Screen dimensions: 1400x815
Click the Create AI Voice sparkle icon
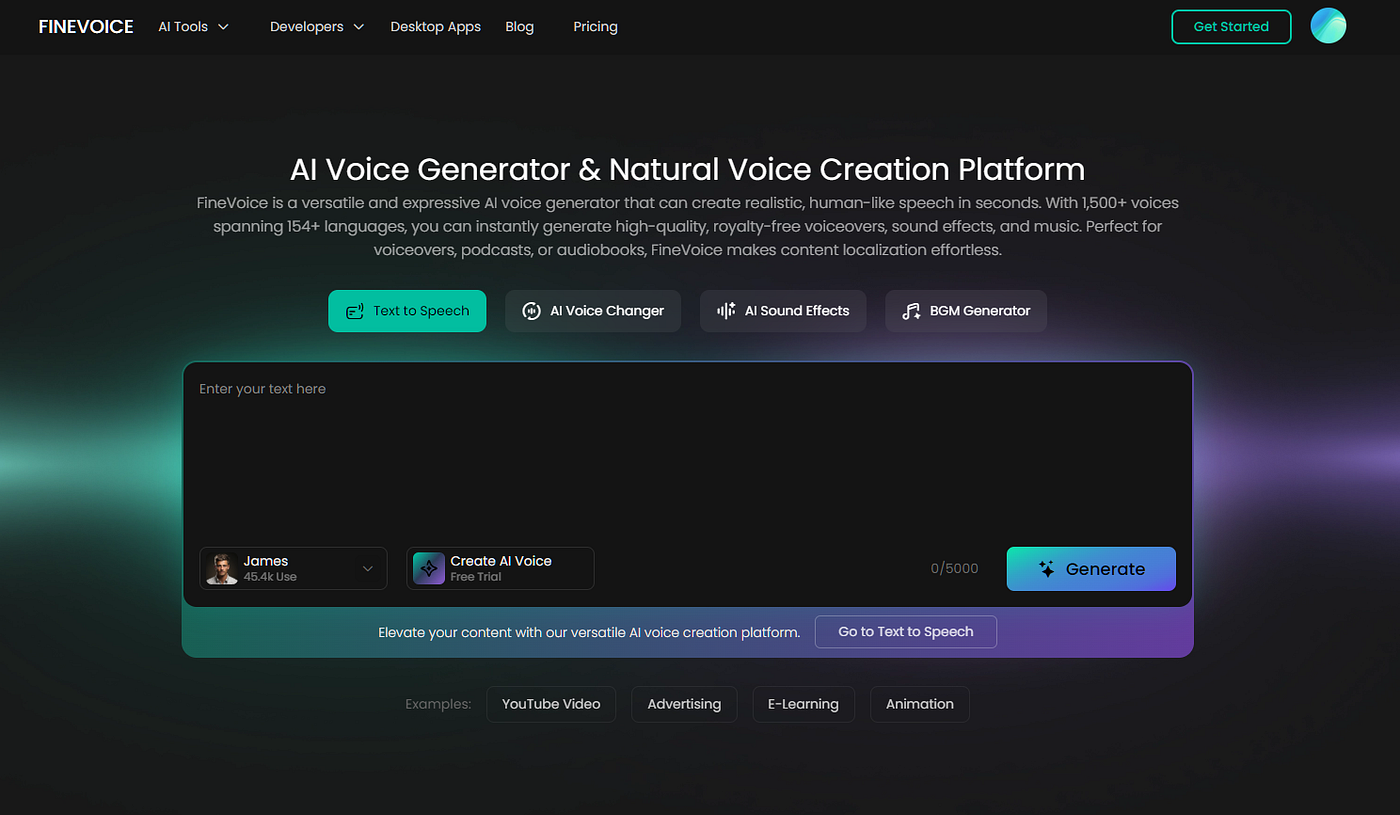[x=429, y=568]
